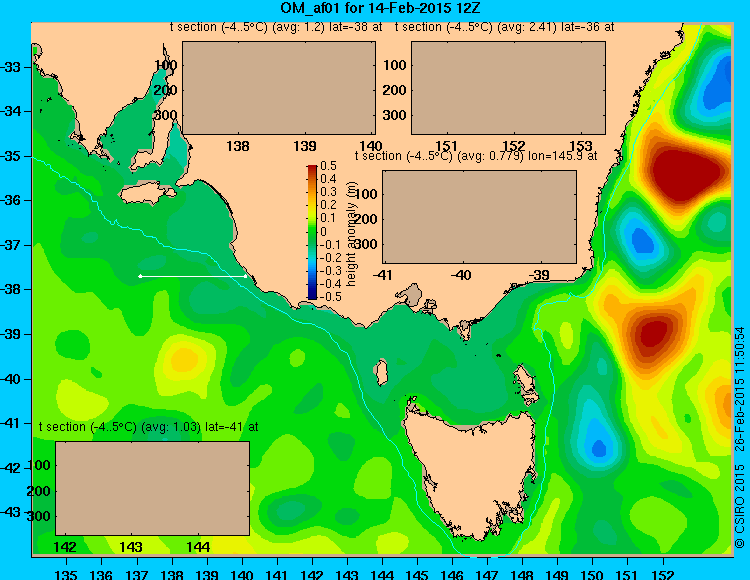750x580 pixels.
Task: Click the temperature section panel for lon=145.9
Action: pos(479,217)
